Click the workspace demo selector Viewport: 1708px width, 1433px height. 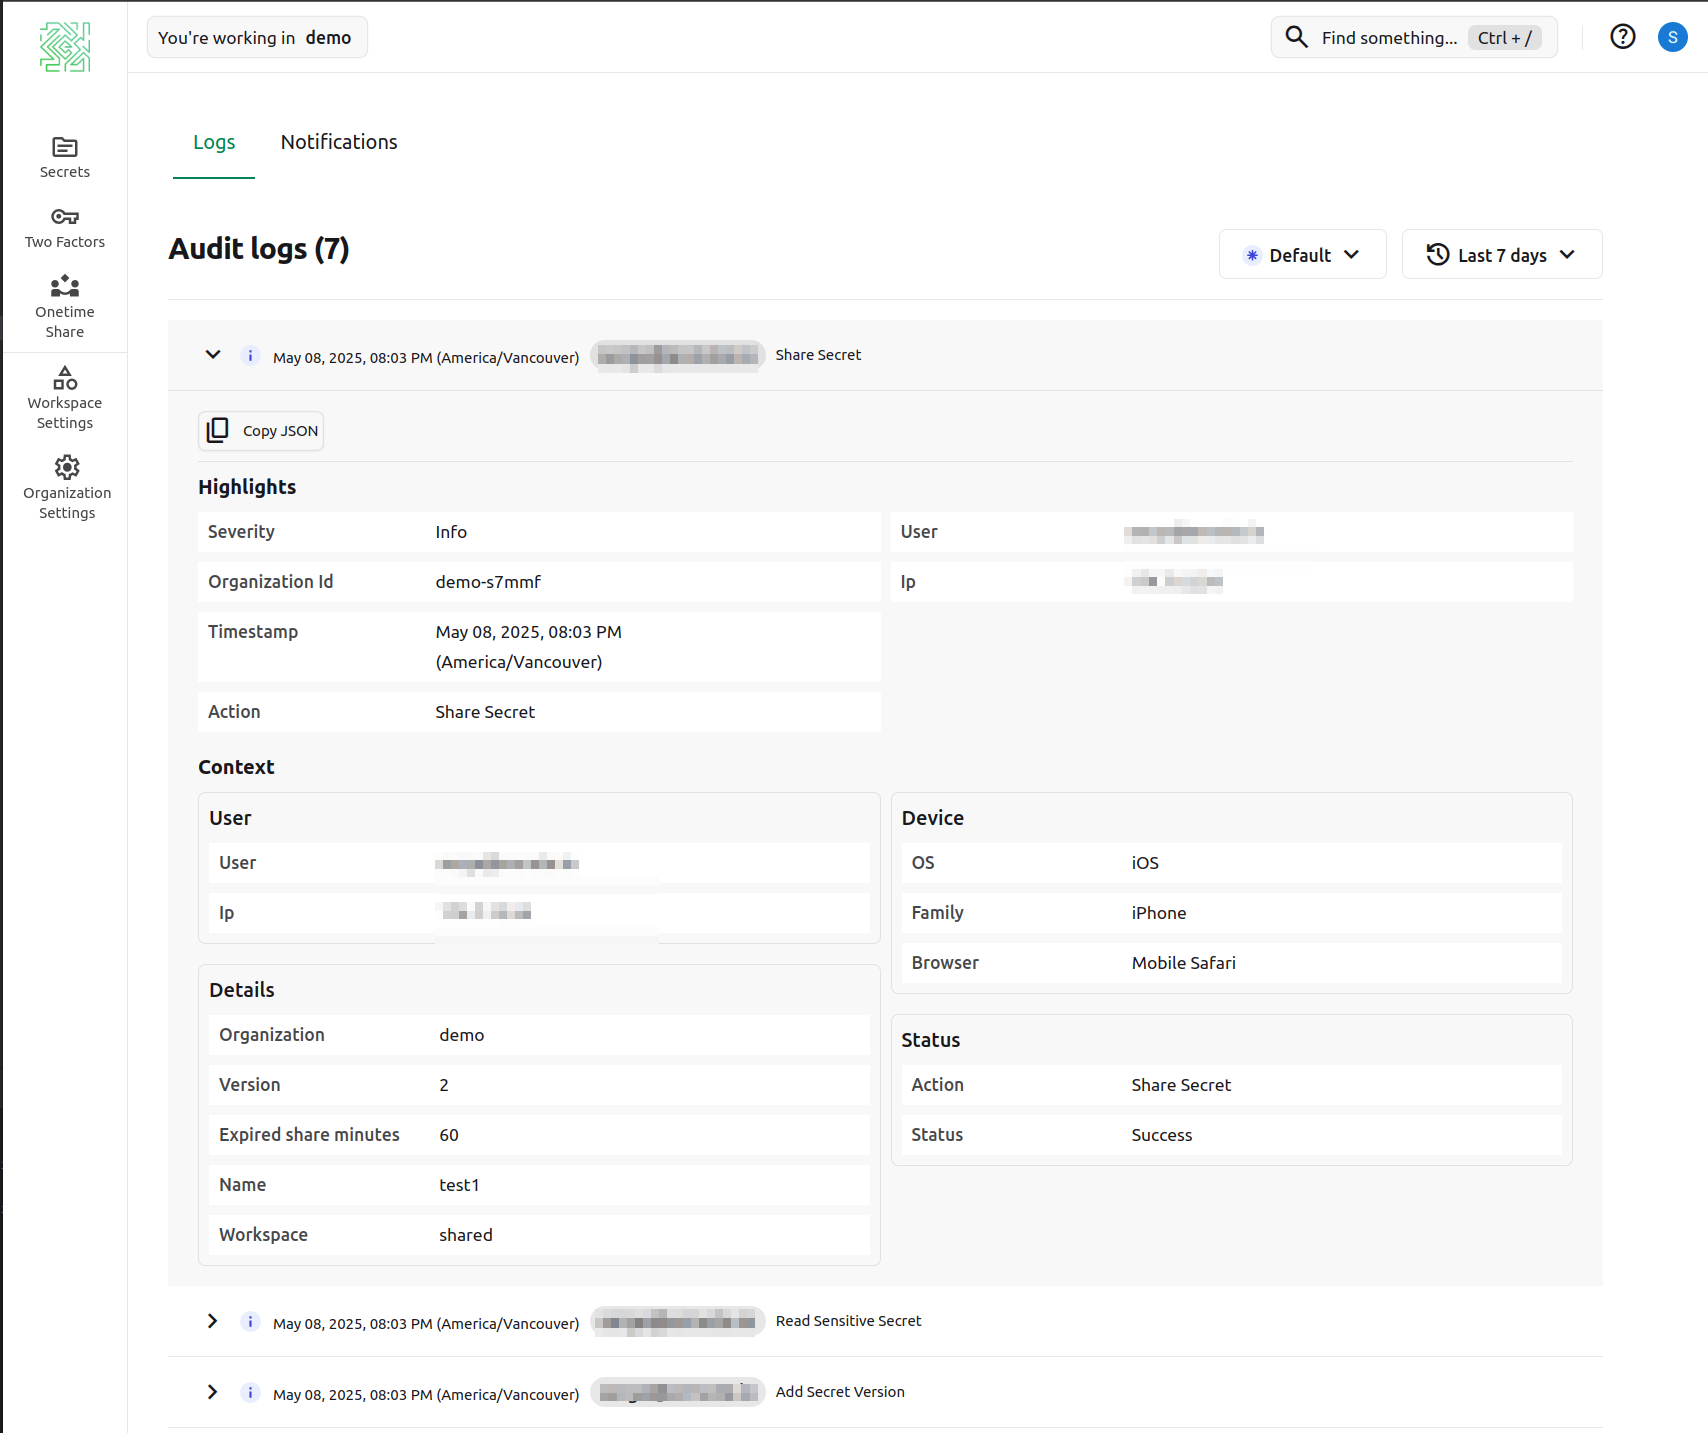(x=257, y=37)
